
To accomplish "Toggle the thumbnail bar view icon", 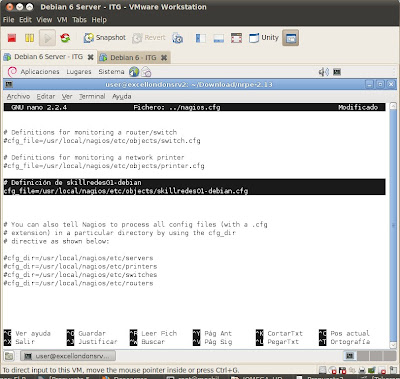I will coord(219,38).
